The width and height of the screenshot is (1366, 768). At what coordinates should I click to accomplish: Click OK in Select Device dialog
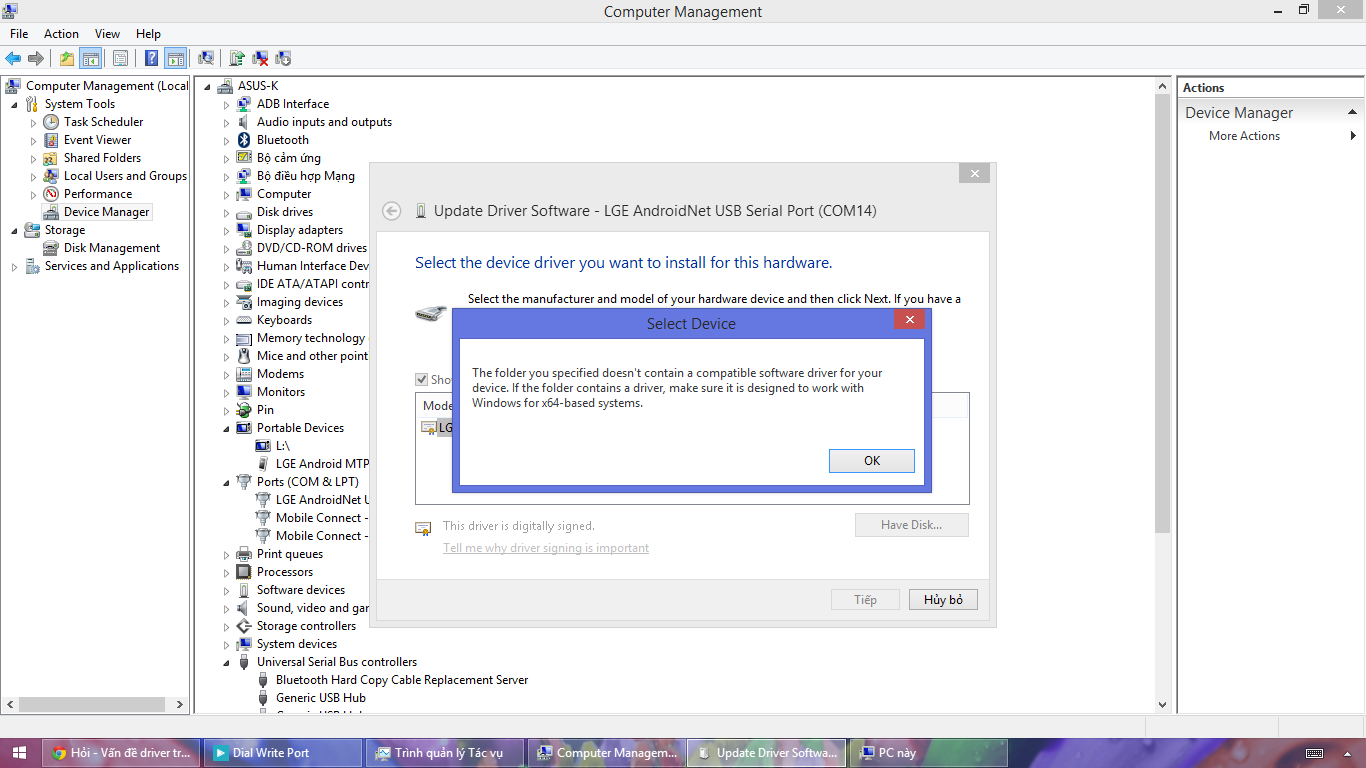tap(872, 461)
